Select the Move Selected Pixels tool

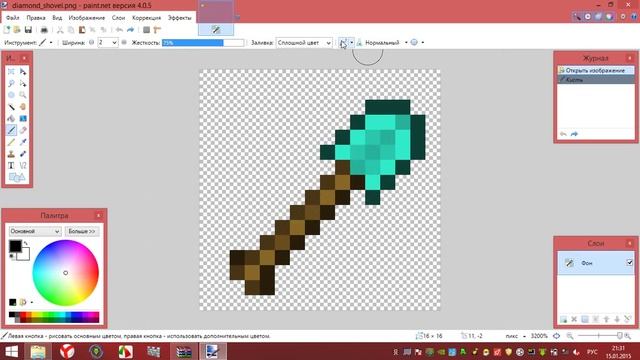23,71
